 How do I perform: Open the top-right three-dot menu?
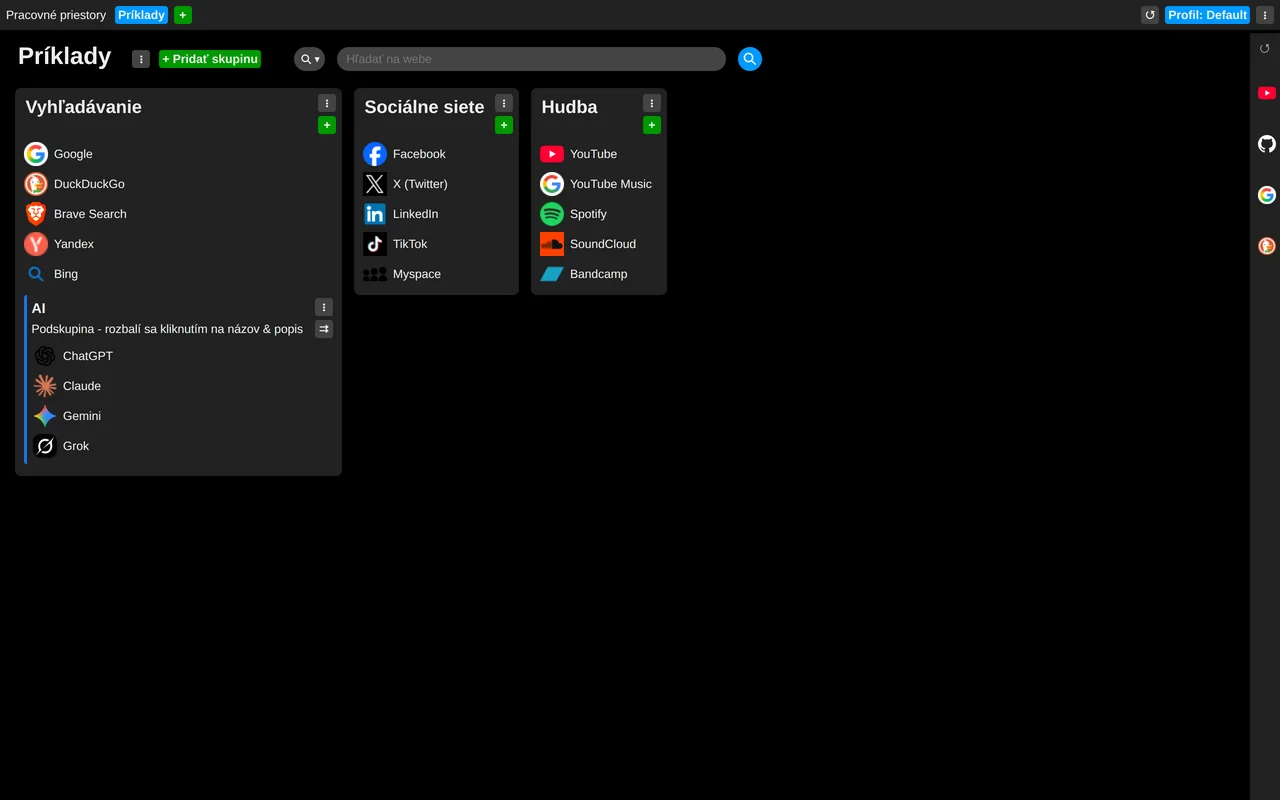coord(1266,15)
